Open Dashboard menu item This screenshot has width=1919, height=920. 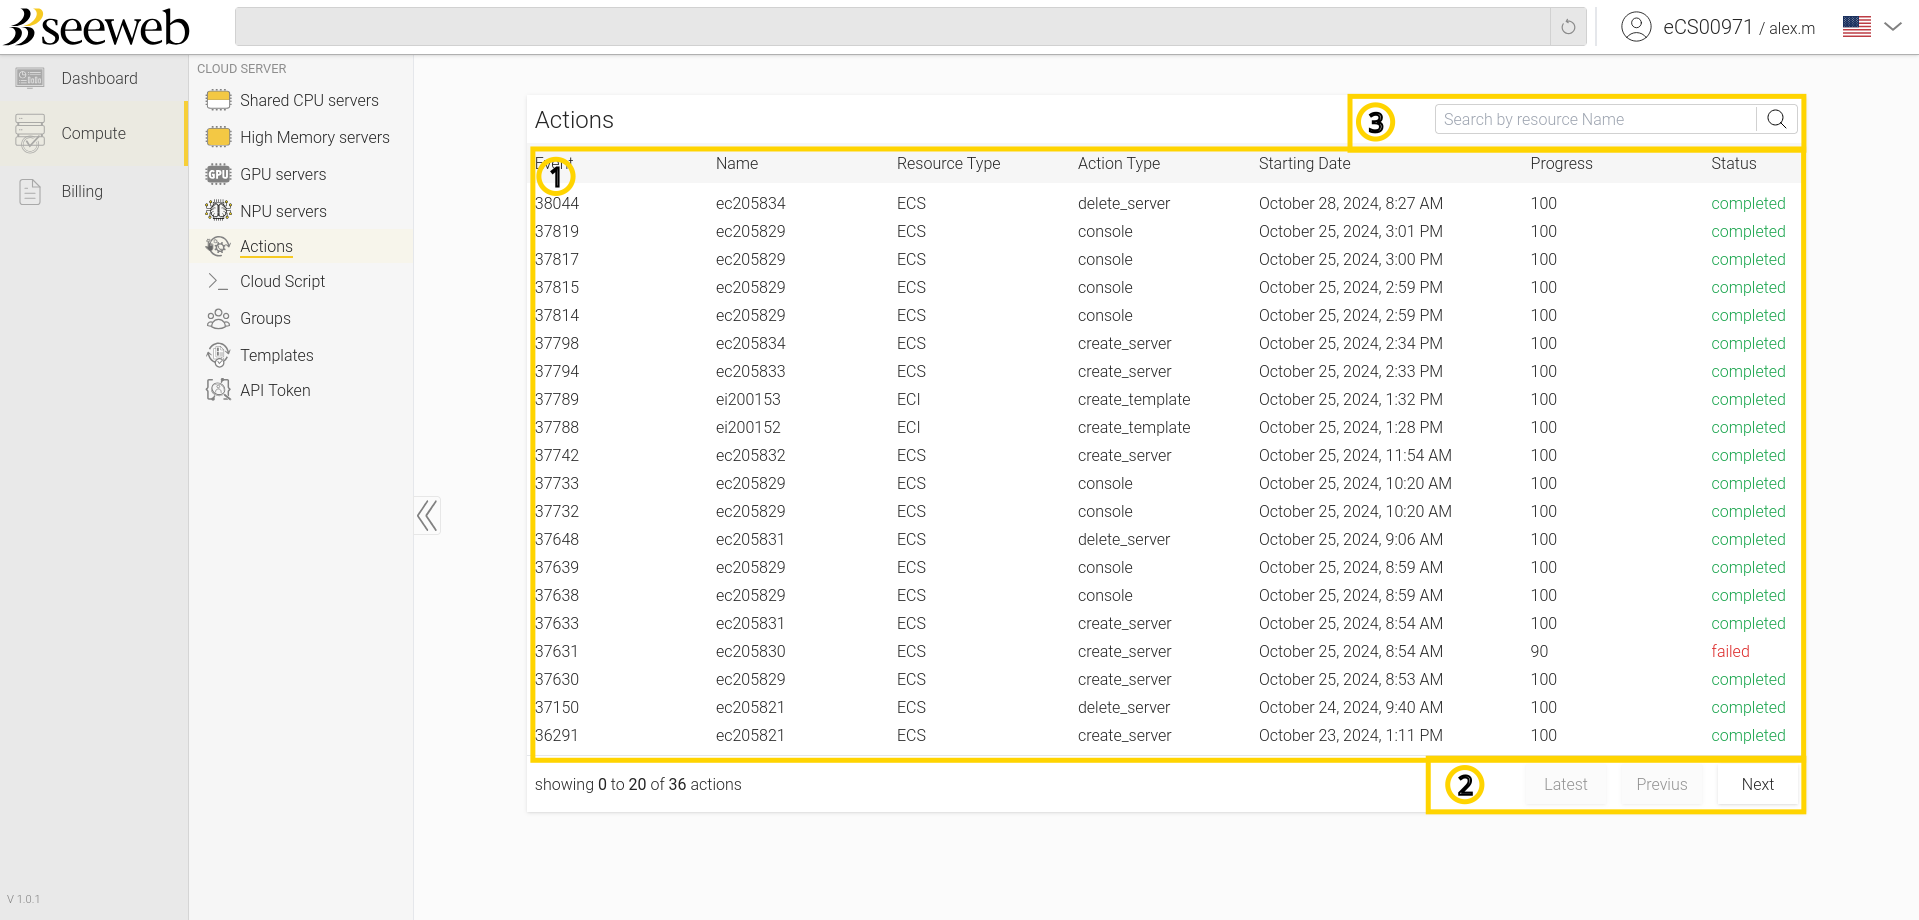(99, 78)
